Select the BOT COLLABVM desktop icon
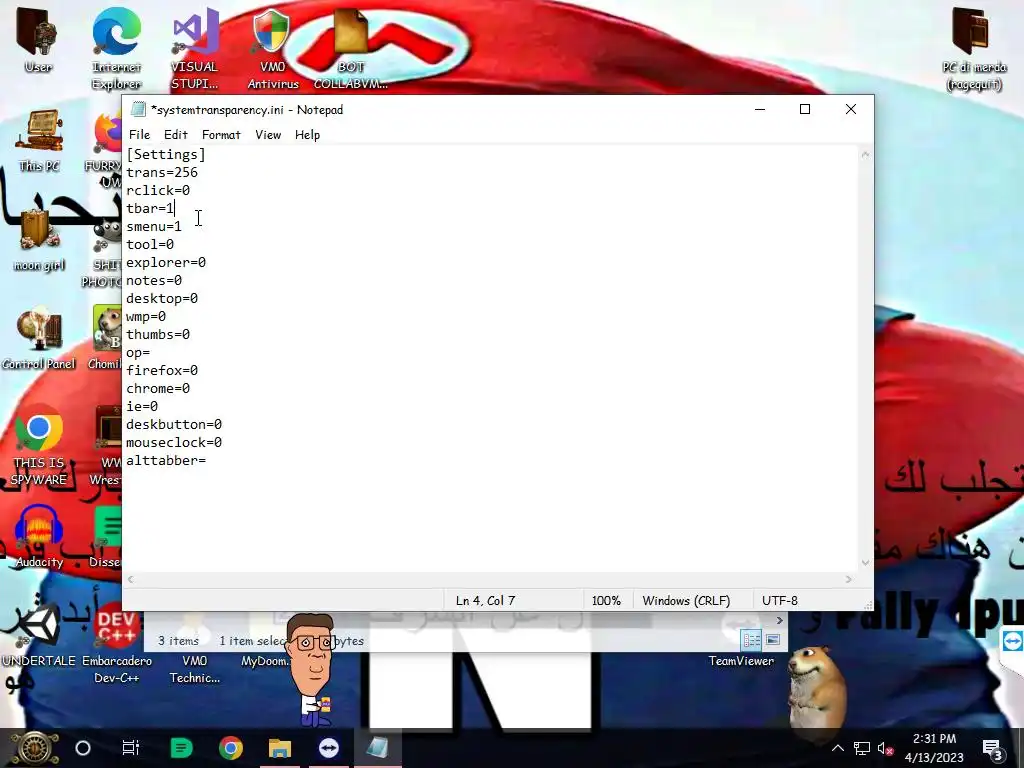Viewport: 1024px width, 768px height. pos(351,48)
